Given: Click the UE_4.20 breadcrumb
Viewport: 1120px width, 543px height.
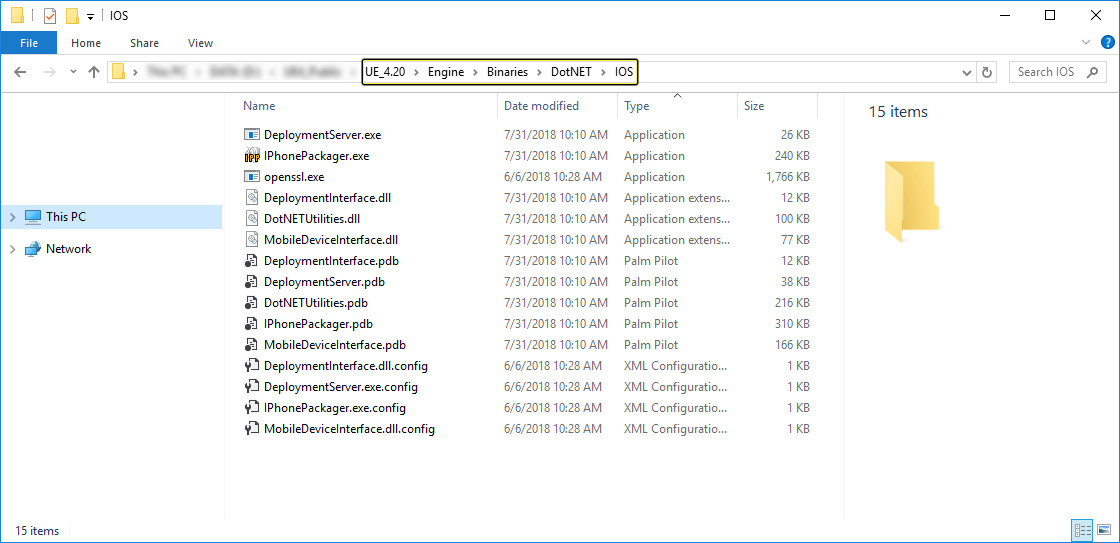Looking at the screenshot, I should point(385,71).
